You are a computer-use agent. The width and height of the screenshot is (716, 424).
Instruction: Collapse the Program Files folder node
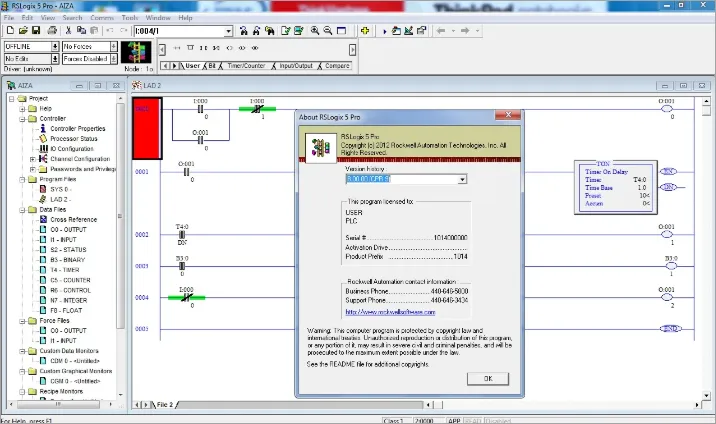click(22, 179)
